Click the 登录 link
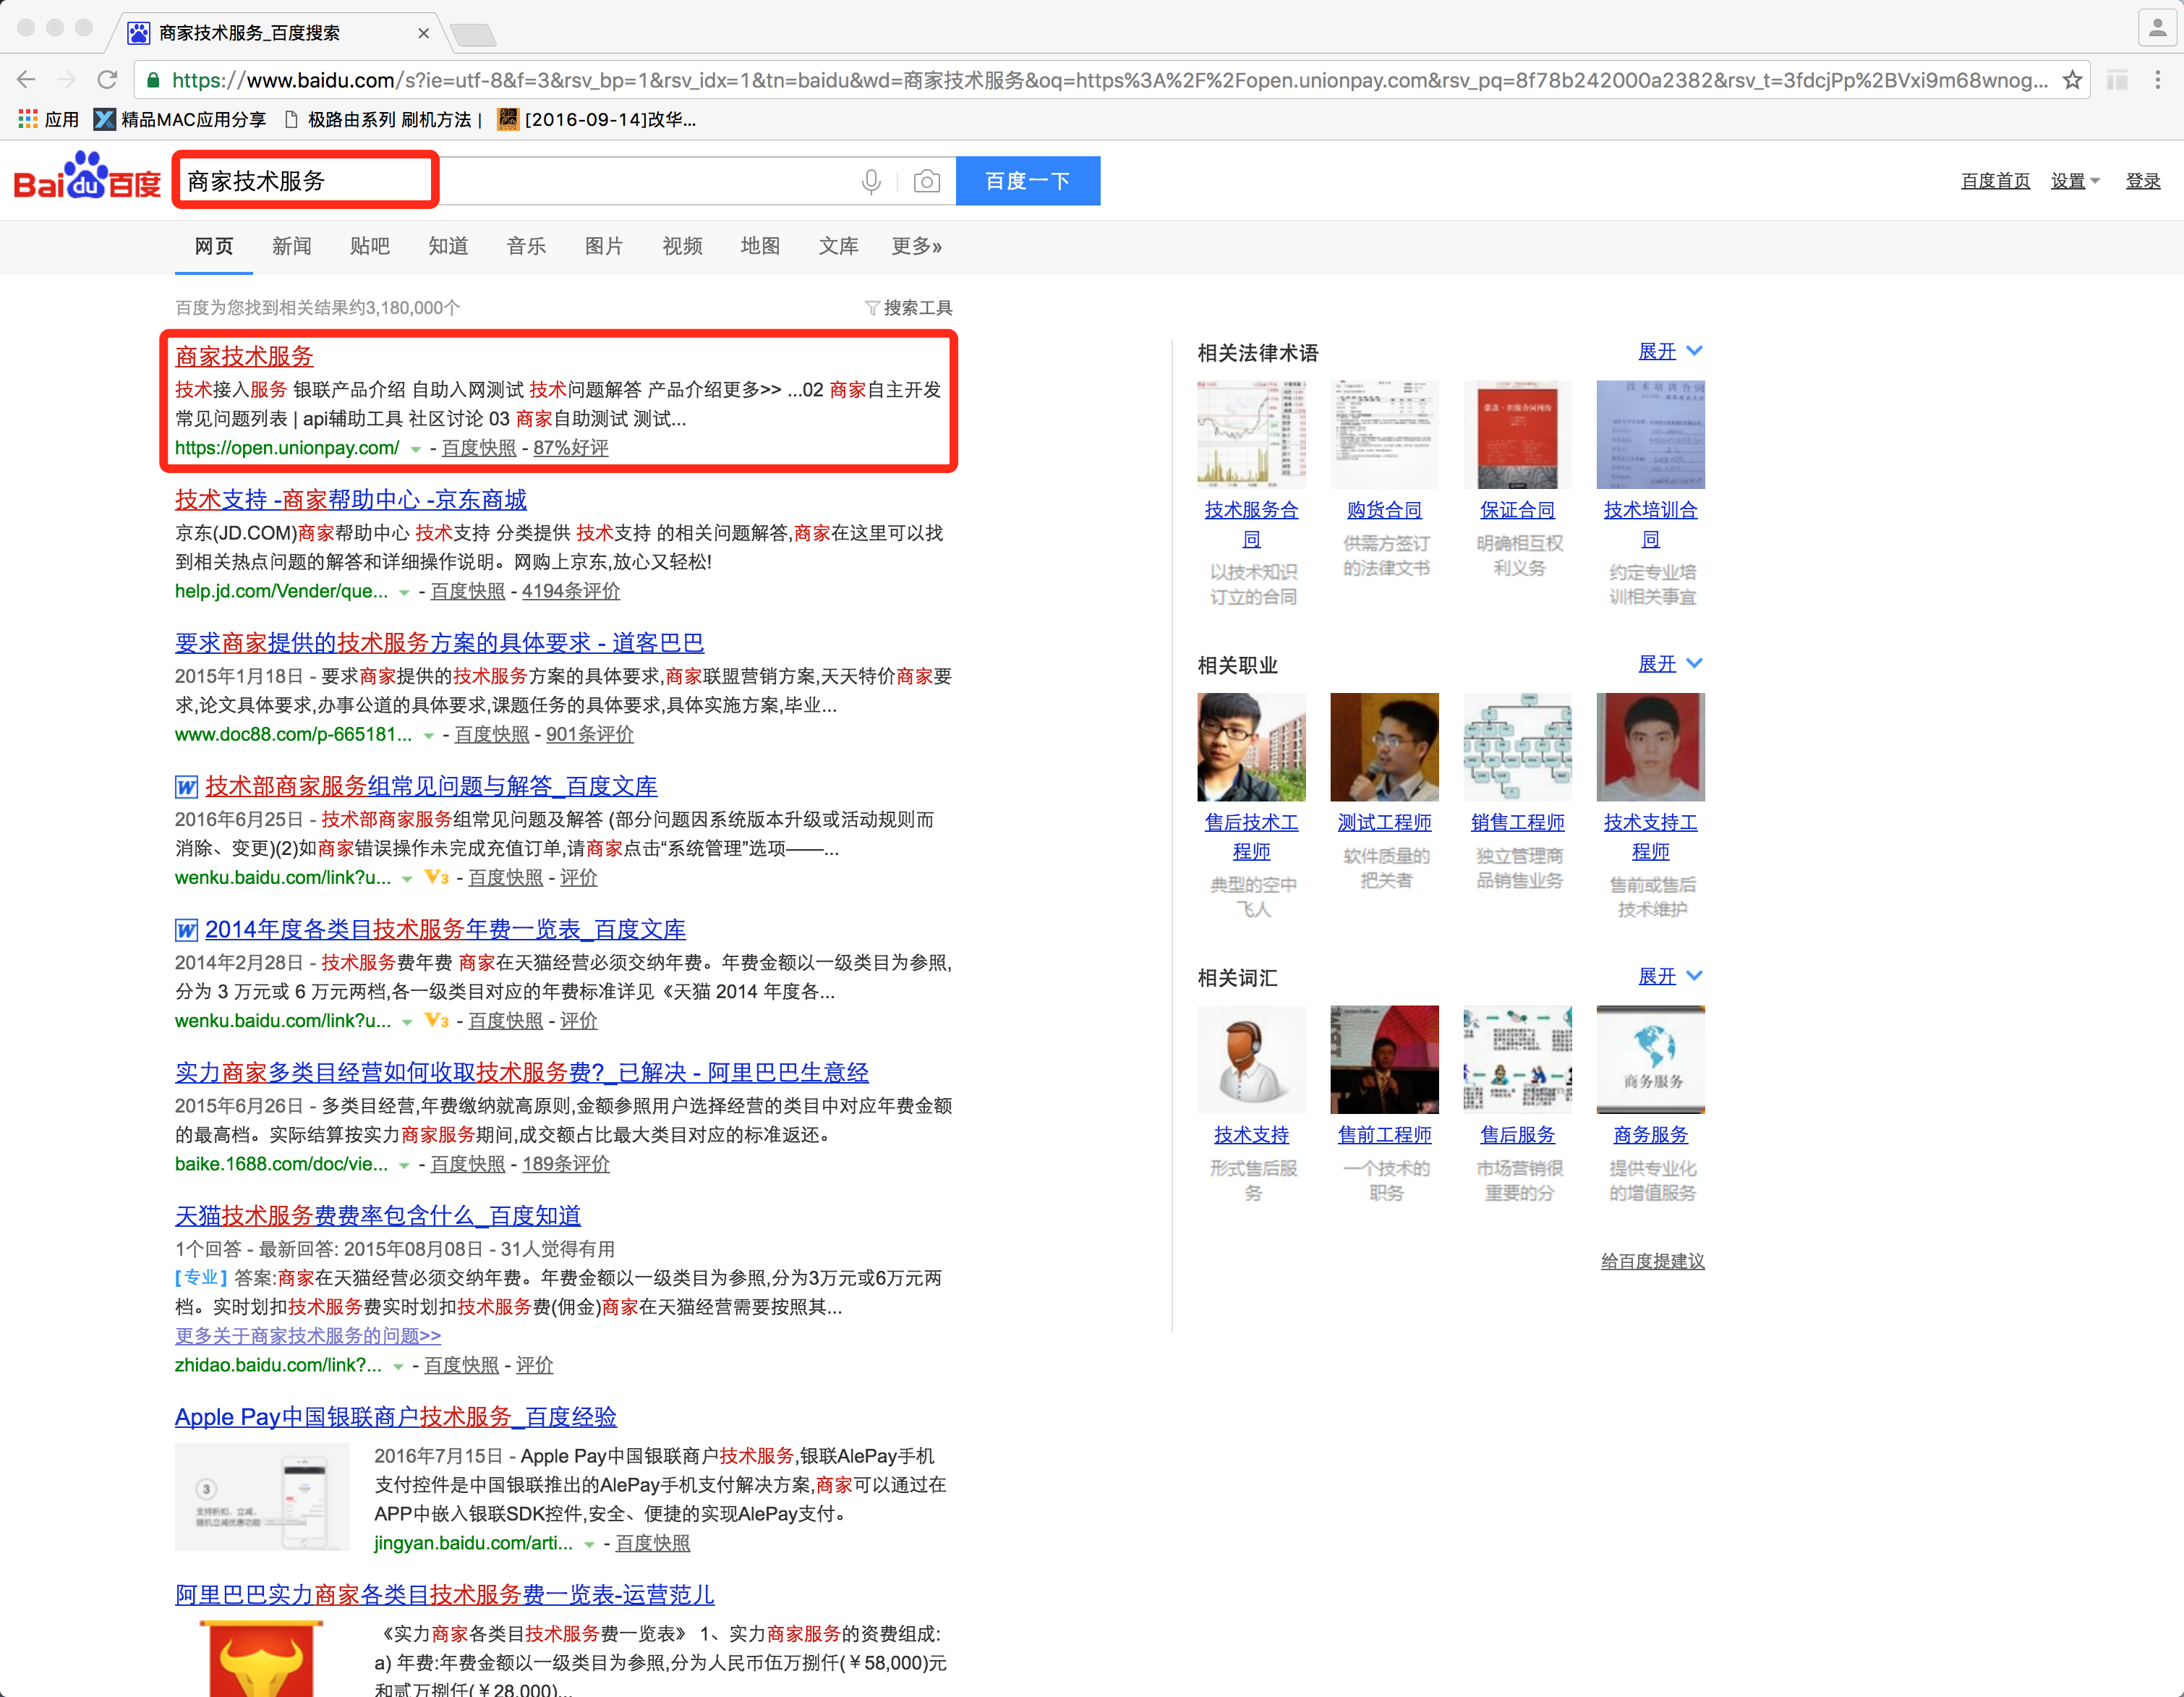The image size is (2184, 1697). point(2142,181)
